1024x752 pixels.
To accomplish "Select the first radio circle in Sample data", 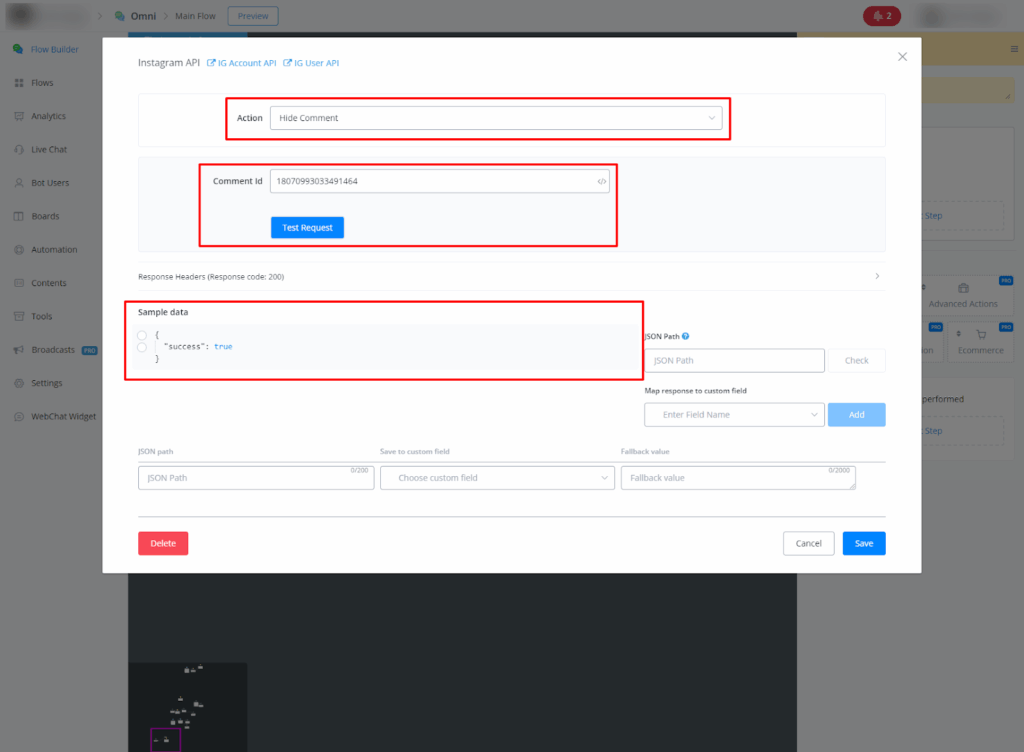I will (142, 334).
